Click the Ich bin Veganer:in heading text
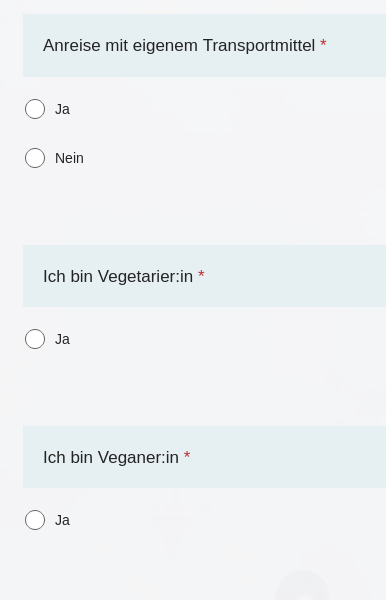 (x=111, y=457)
